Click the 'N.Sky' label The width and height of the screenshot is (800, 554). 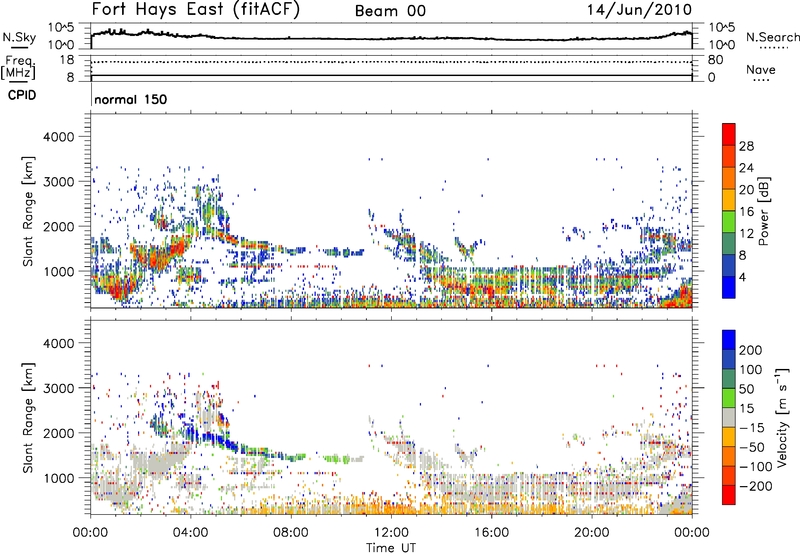point(19,37)
